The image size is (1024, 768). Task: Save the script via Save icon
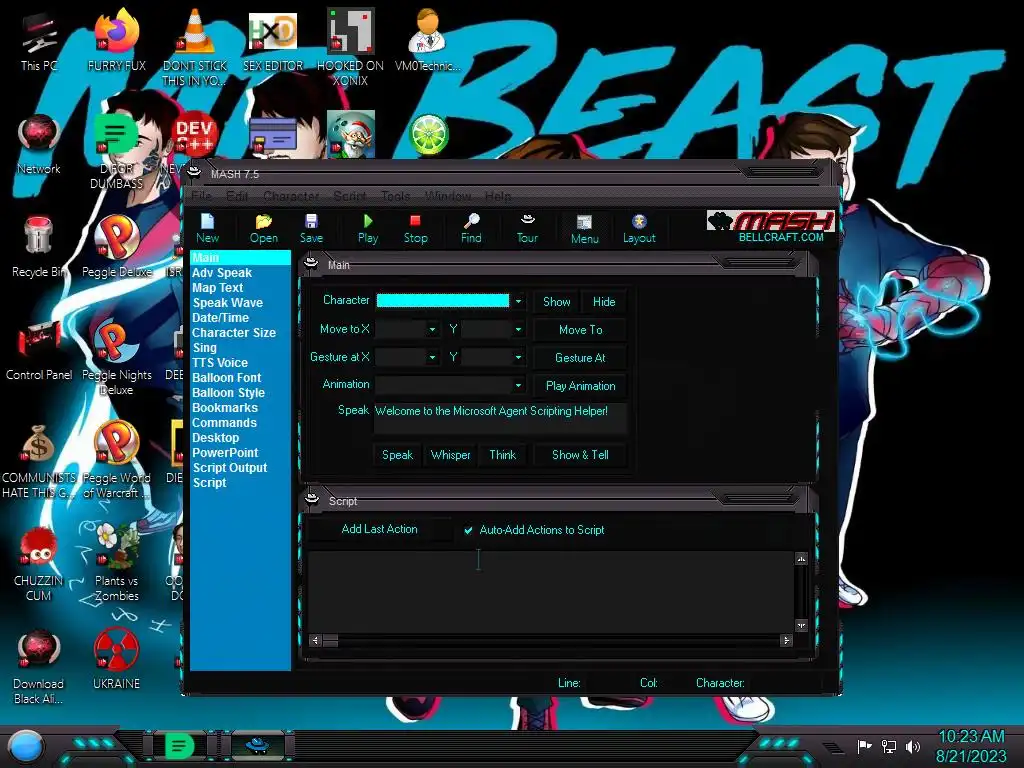tap(311, 229)
